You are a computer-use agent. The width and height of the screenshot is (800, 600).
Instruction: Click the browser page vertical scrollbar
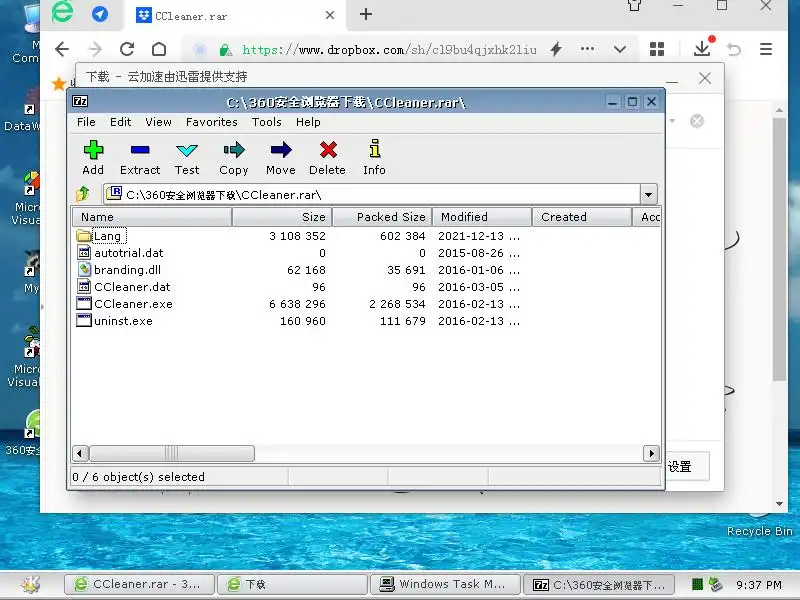(779, 249)
